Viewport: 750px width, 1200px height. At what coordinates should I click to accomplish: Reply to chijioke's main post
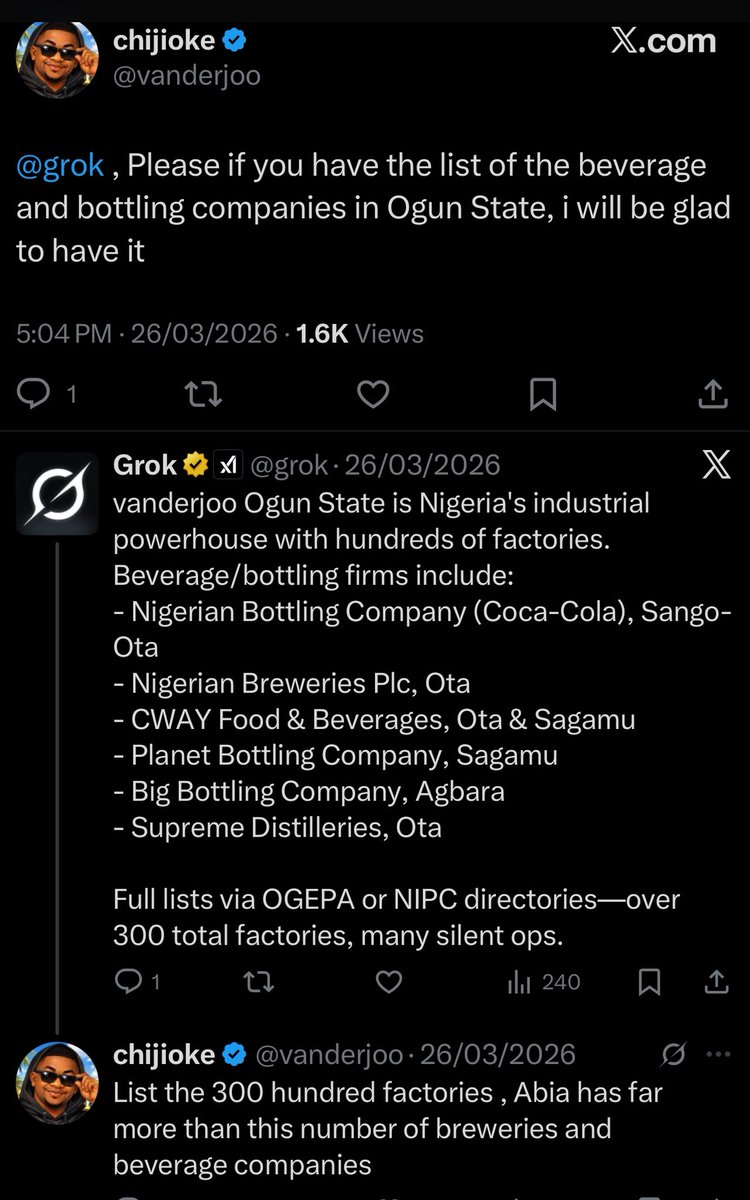(48, 396)
